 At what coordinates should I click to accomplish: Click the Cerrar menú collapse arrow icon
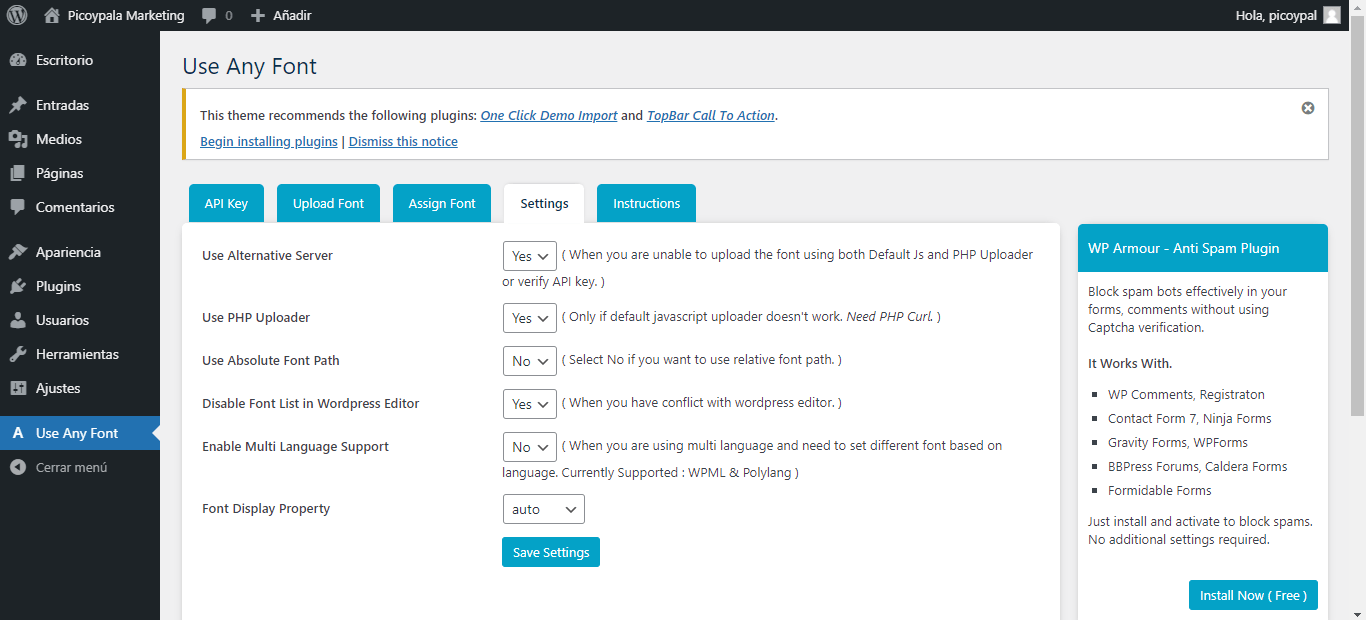18,467
